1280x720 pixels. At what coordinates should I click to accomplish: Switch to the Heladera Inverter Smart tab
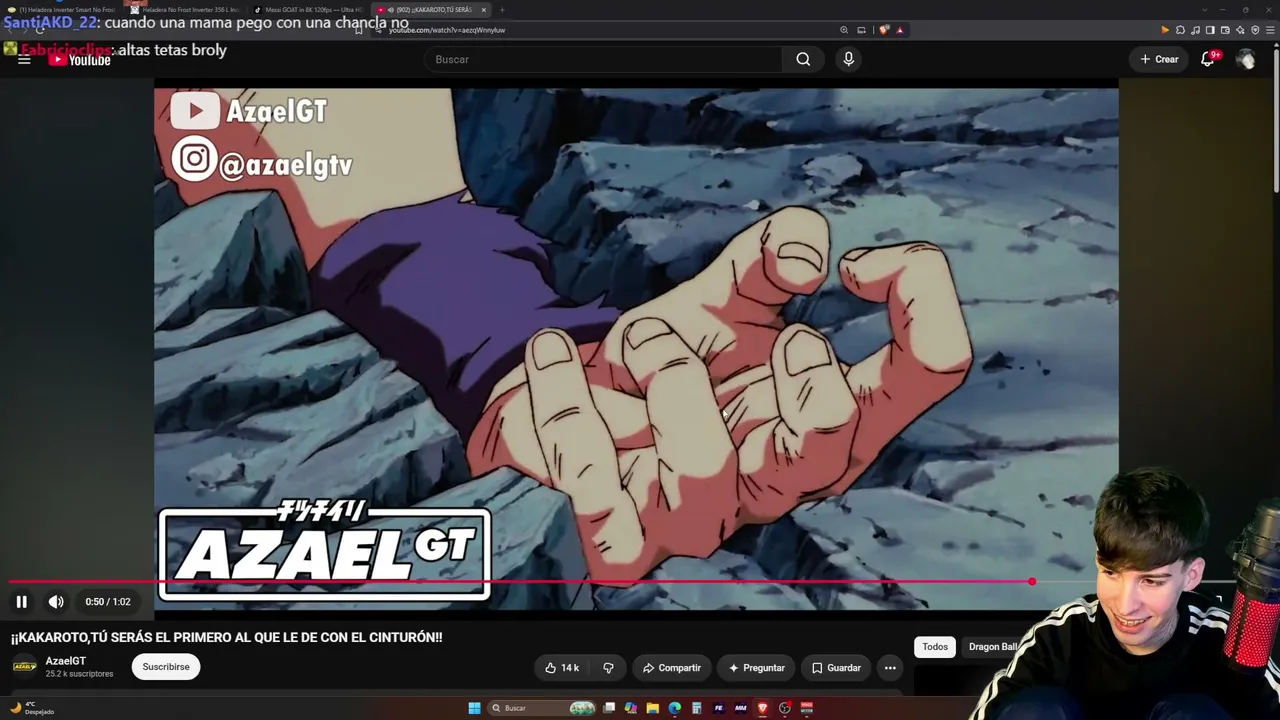click(62, 10)
